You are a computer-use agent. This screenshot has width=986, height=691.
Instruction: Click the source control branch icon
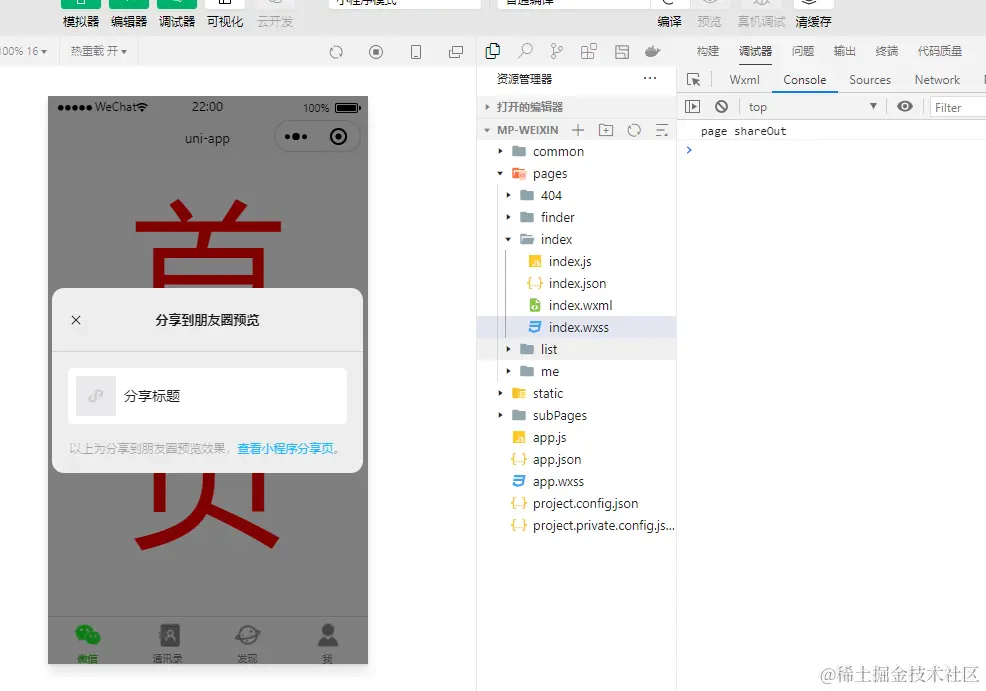pos(556,51)
